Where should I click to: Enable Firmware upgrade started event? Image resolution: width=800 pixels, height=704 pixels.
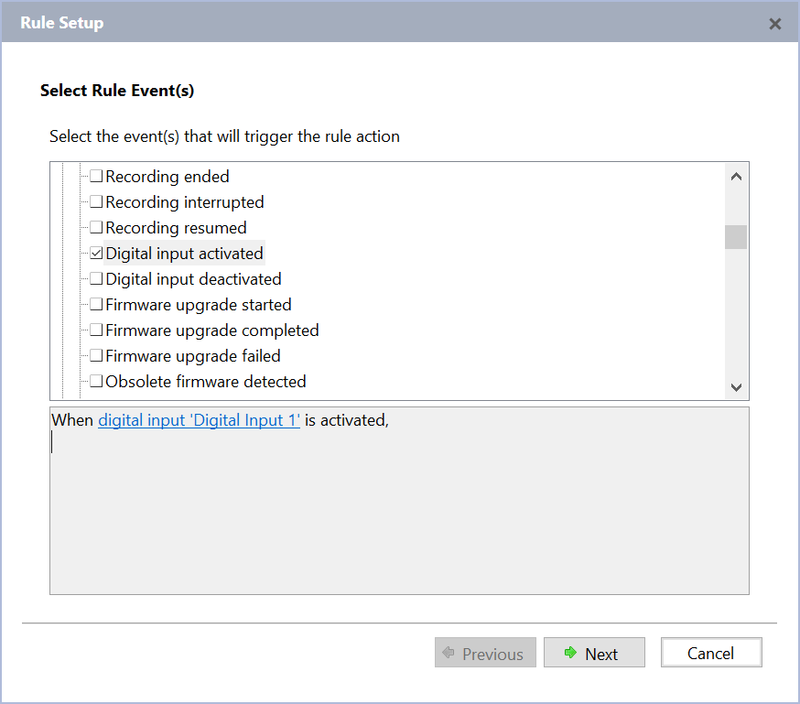pyautogui.click(x=97, y=305)
